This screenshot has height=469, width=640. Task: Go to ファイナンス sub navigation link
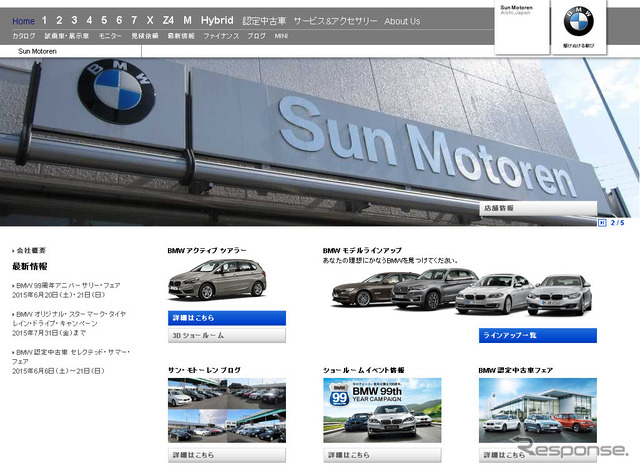pyautogui.click(x=221, y=36)
